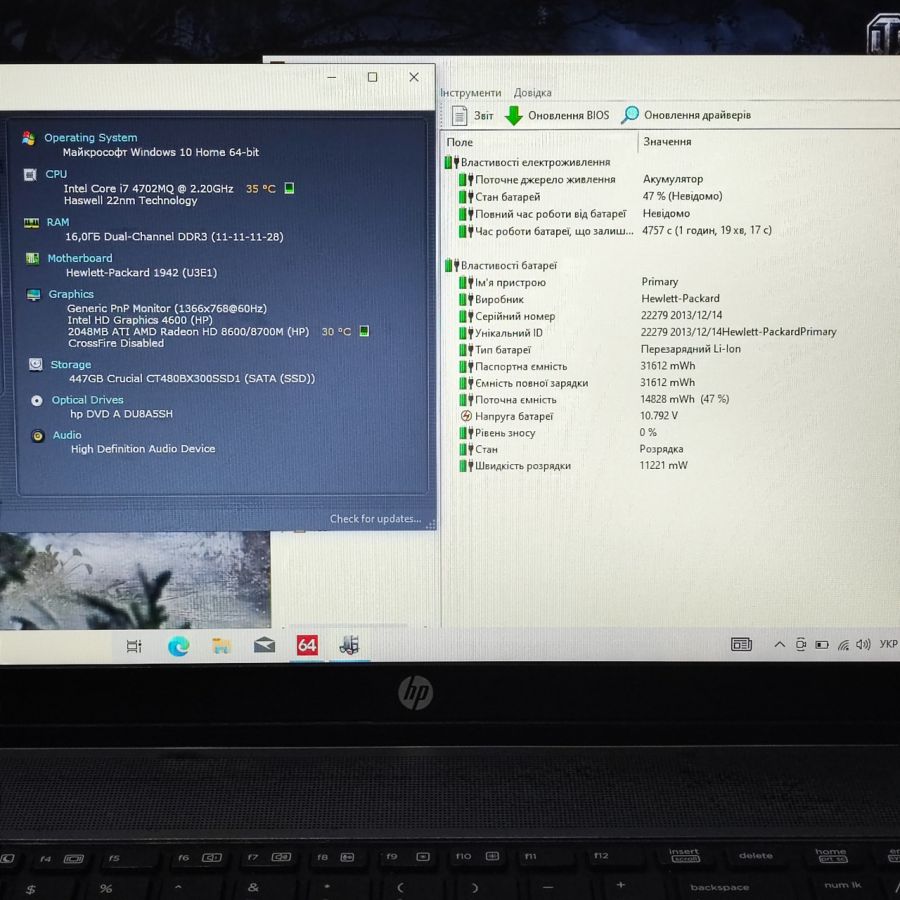The image size is (900, 900).
Task: Open File Explorer from the taskbar
Action: tap(222, 646)
